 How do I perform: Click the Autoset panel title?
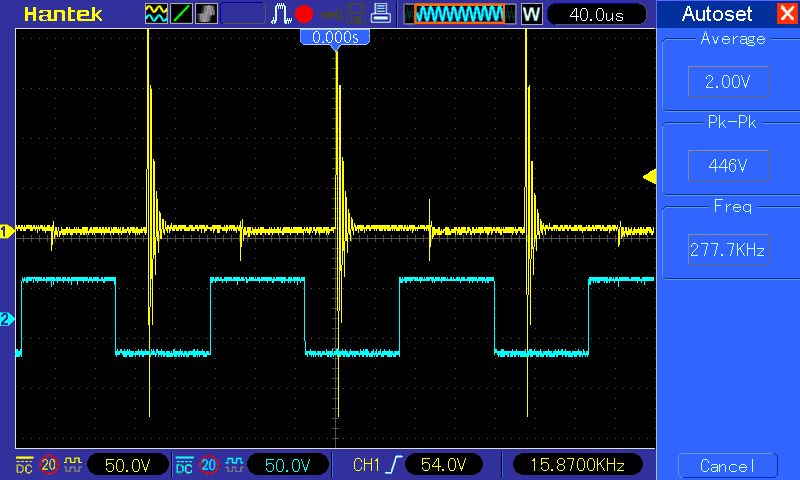pyautogui.click(x=717, y=14)
